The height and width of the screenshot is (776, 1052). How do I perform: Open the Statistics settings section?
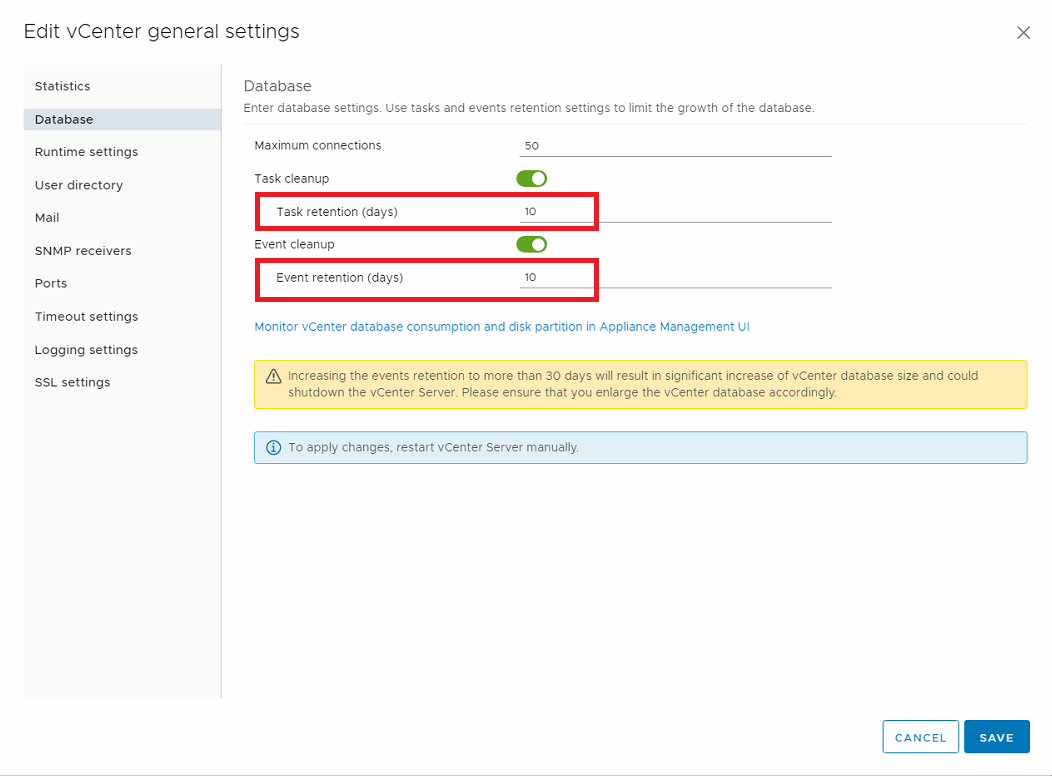coord(62,86)
